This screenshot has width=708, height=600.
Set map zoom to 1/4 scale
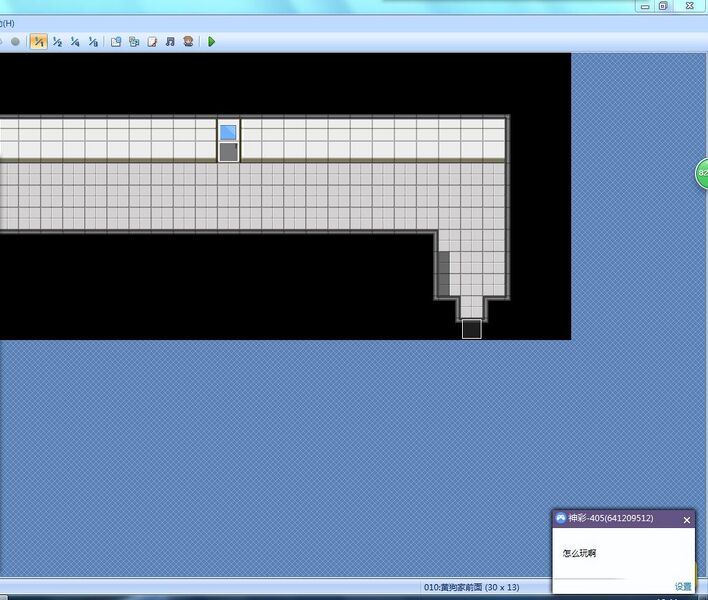[75, 42]
